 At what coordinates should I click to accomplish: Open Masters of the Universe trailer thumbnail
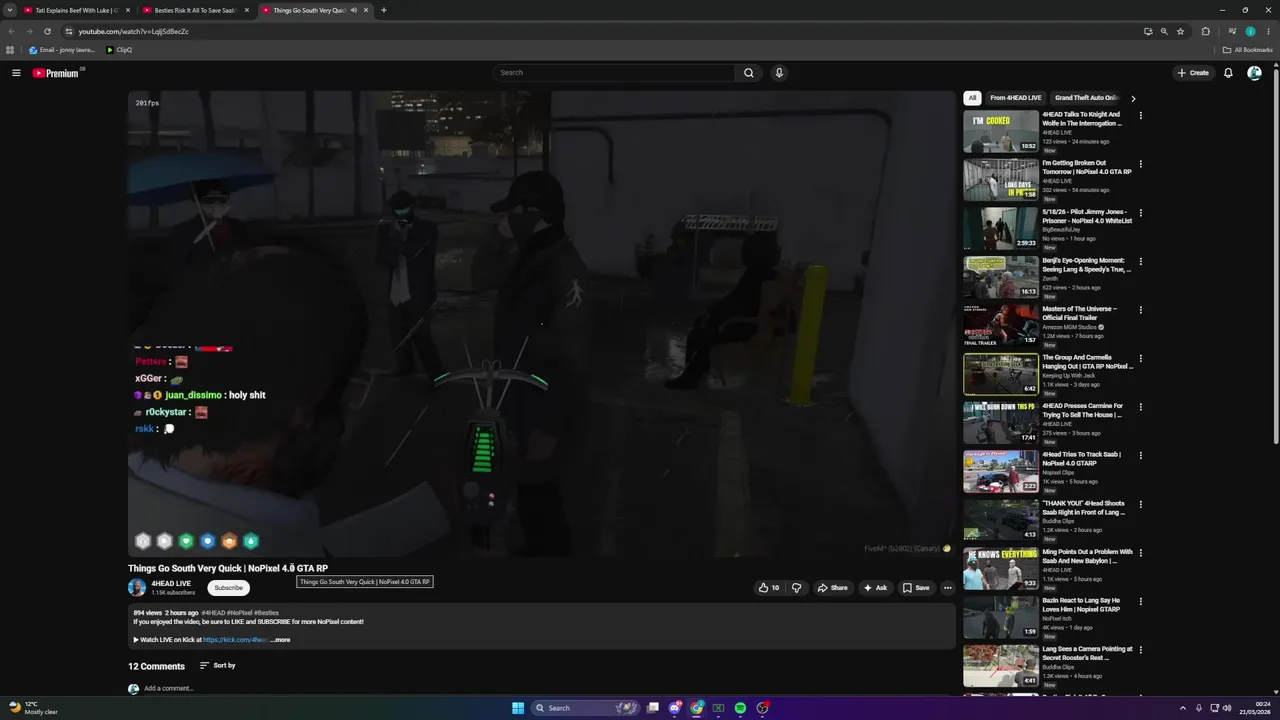coord(1001,325)
